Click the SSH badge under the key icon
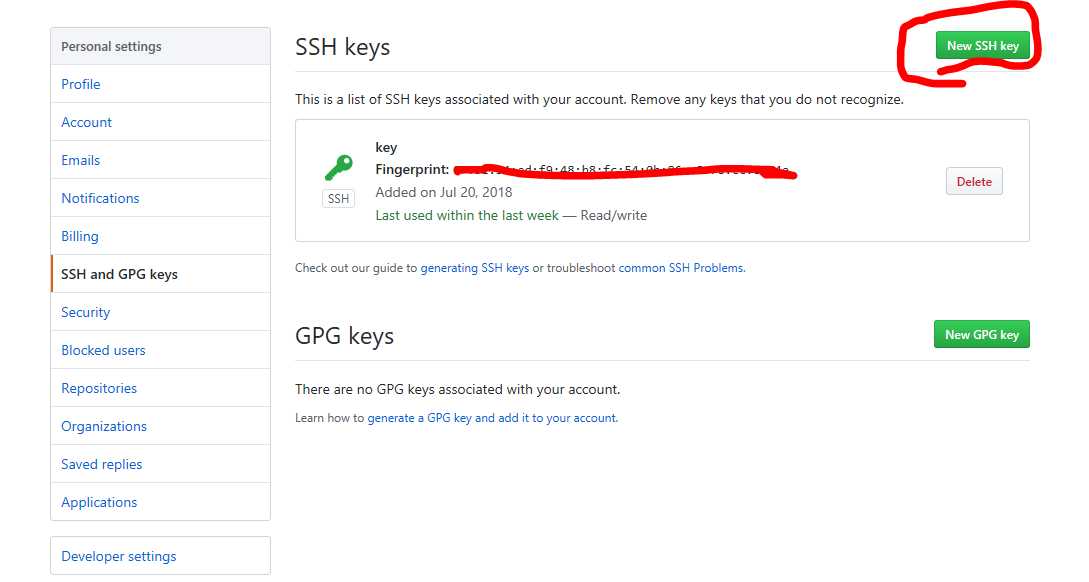The width and height of the screenshot is (1089, 582). pyautogui.click(x=338, y=199)
